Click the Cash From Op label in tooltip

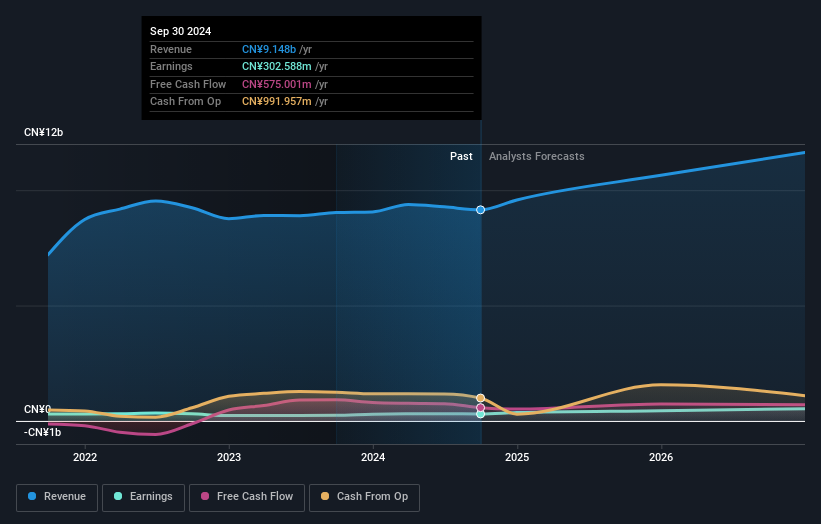click(185, 102)
